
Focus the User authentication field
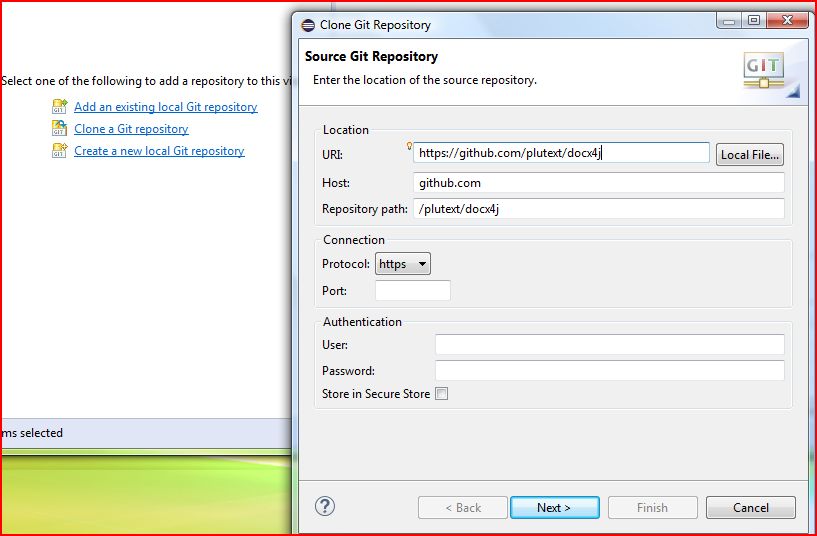coord(610,344)
